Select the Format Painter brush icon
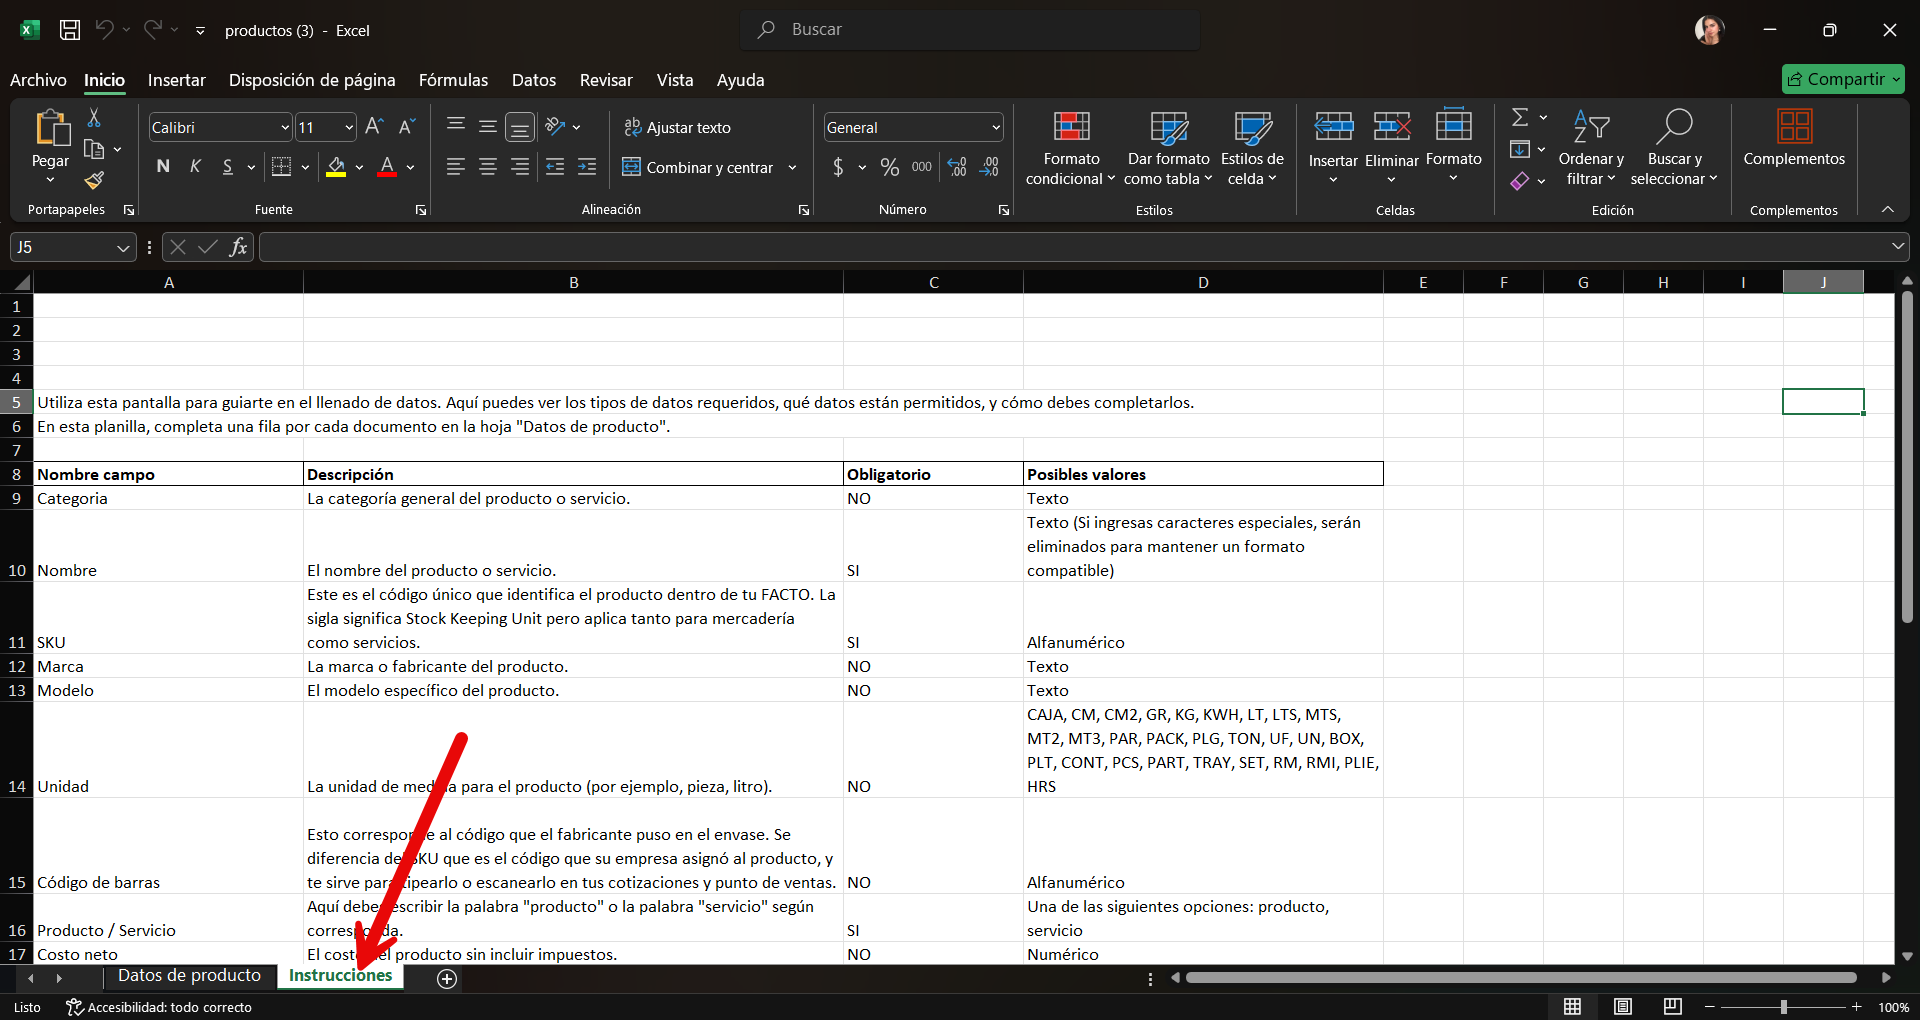The width and height of the screenshot is (1920, 1020). (94, 180)
